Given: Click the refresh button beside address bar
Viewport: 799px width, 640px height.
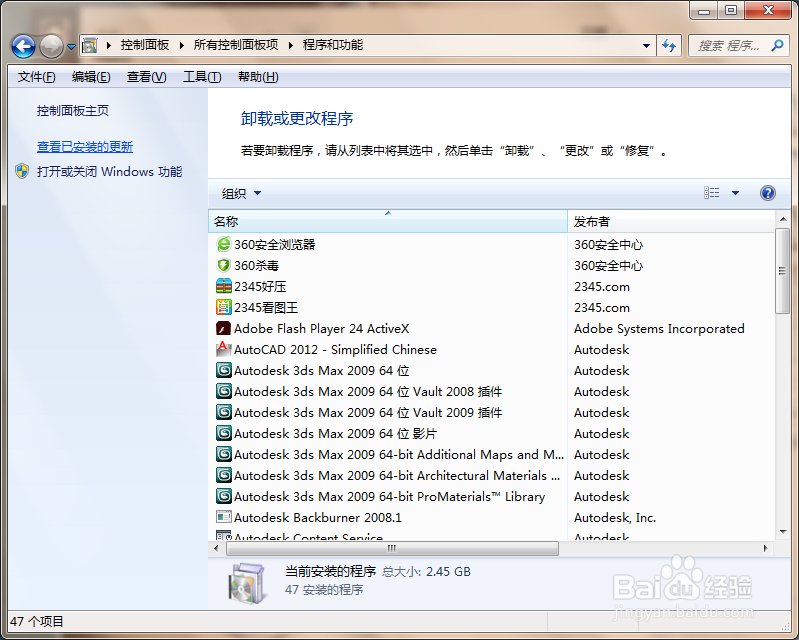Looking at the screenshot, I should tap(669, 46).
